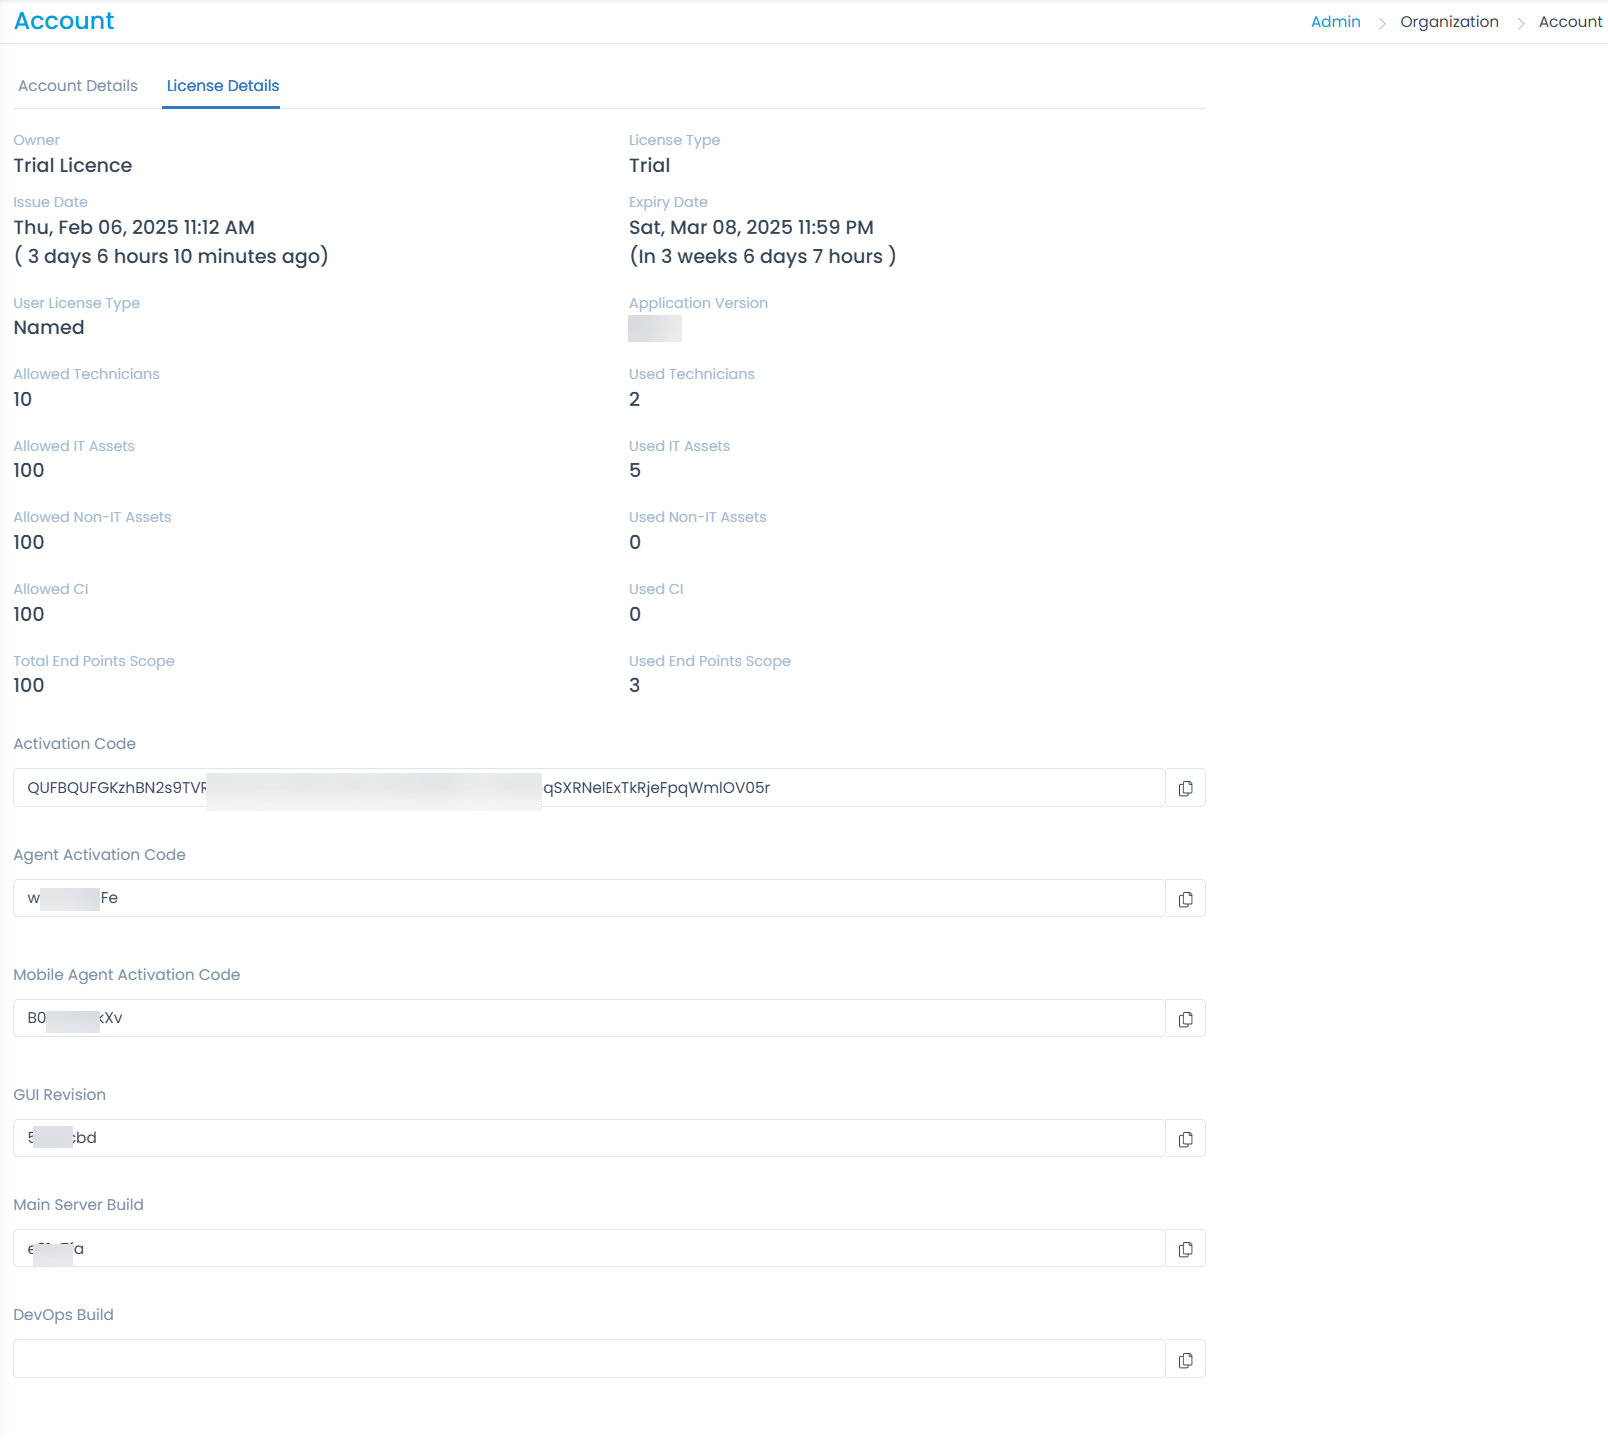Click the Allowed CI value 100
This screenshot has width=1608, height=1440.
29,614
